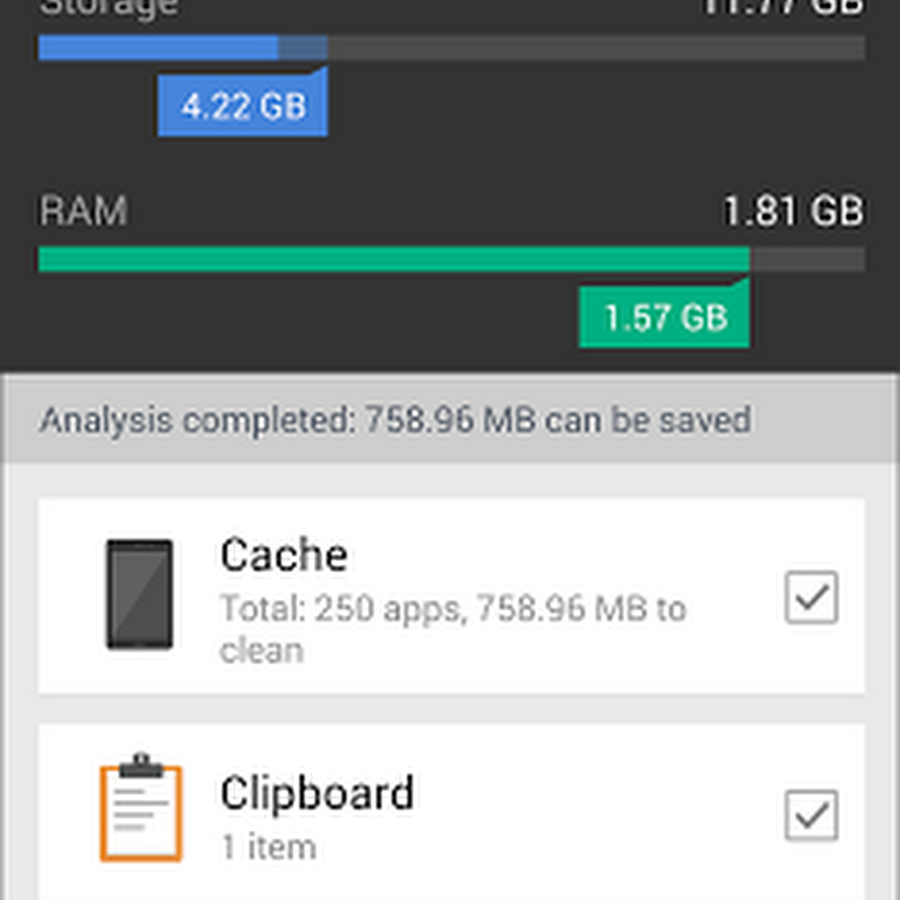Click the 1.81 GB total RAM value
Viewport: 900px width, 900px height.
[793, 212]
